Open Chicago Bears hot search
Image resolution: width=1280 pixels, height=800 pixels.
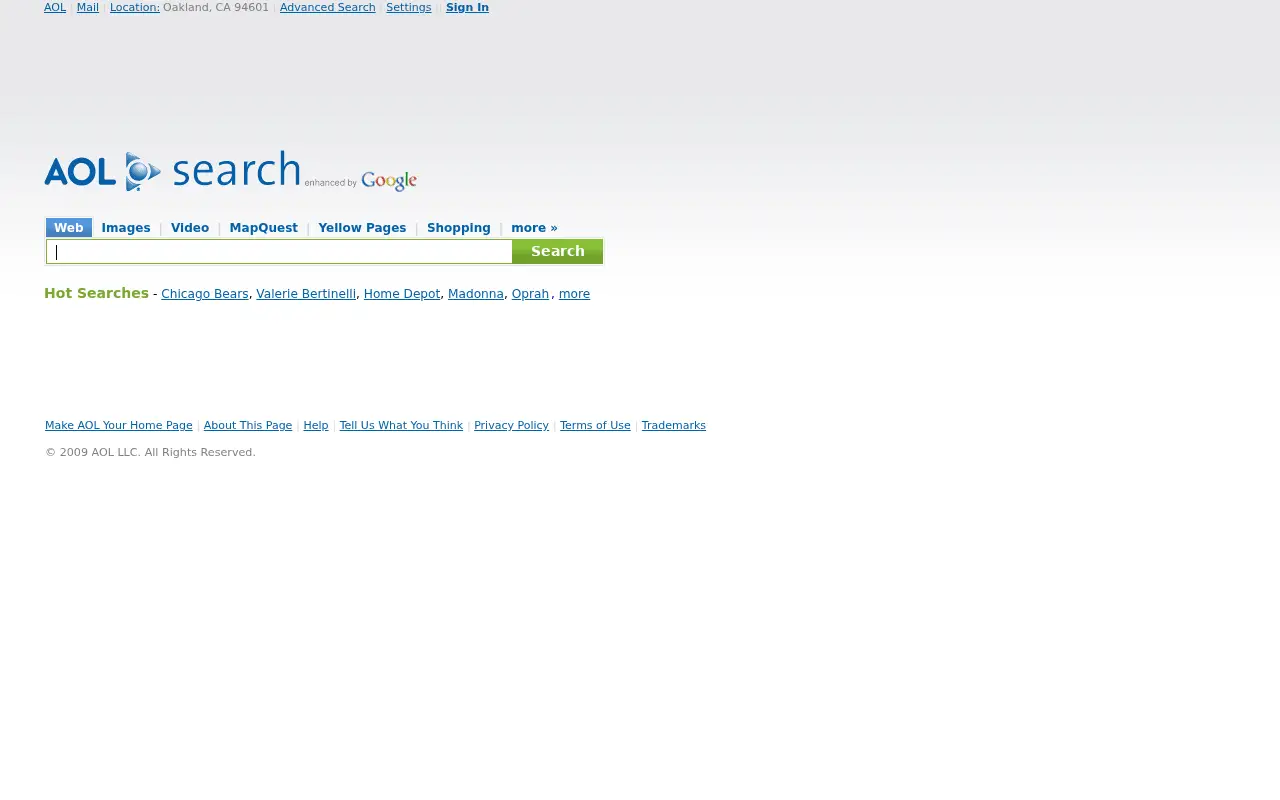tap(205, 294)
